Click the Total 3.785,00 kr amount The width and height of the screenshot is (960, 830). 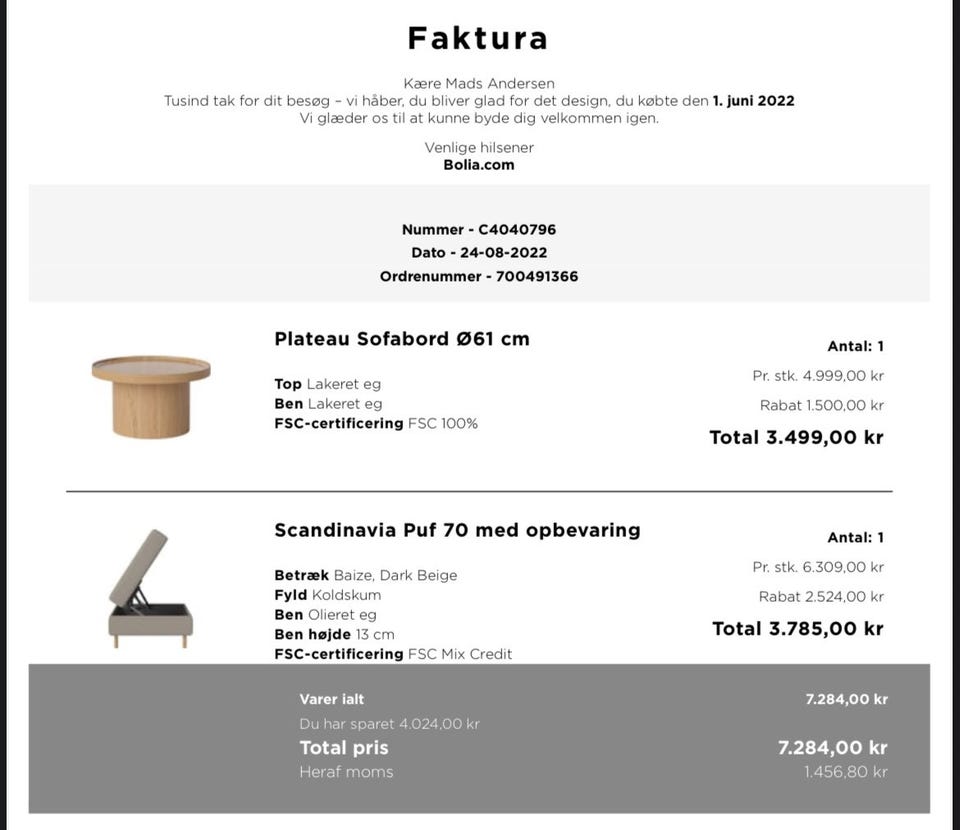point(797,629)
